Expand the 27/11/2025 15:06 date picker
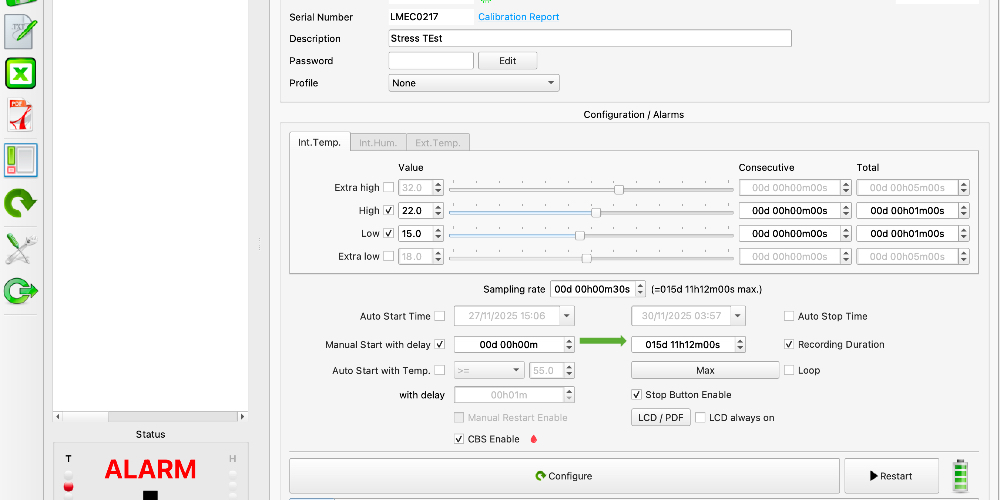 [x=567, y=316]
